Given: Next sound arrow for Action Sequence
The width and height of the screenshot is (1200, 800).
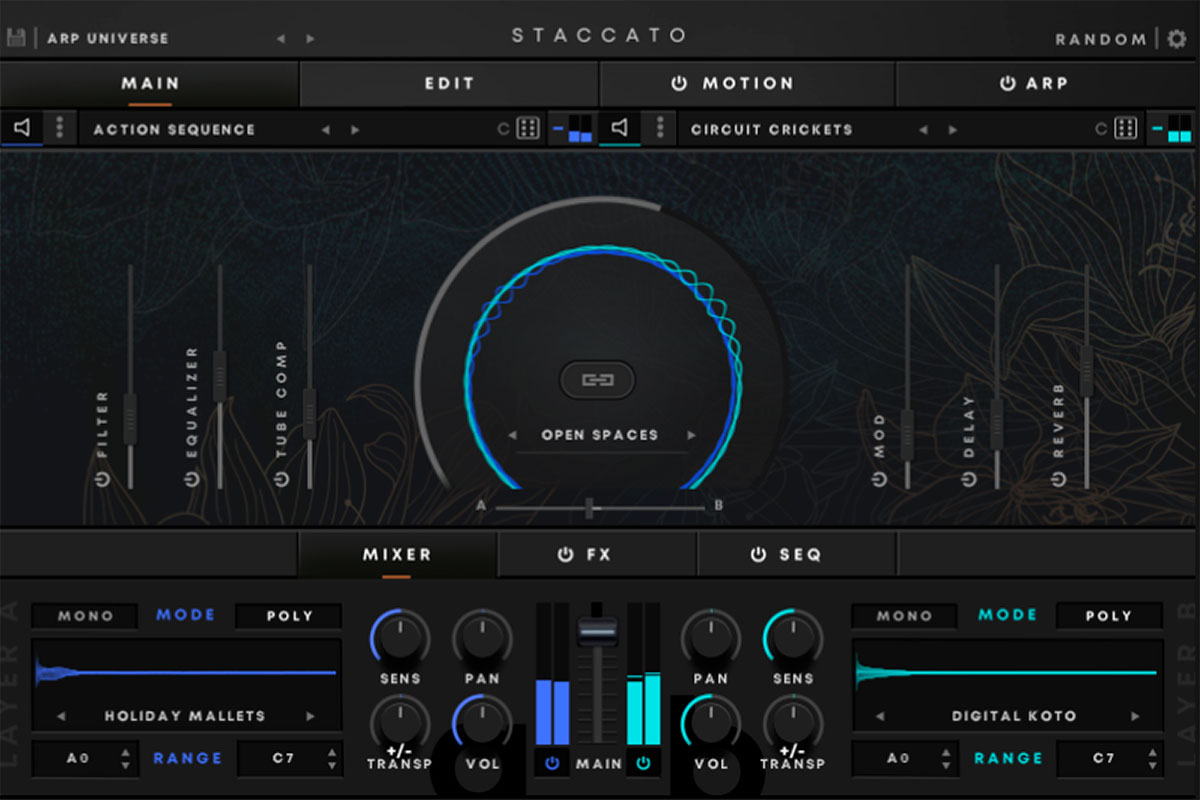Looking at the screenshot, I should pyautogui.click(x=355, y=130).
